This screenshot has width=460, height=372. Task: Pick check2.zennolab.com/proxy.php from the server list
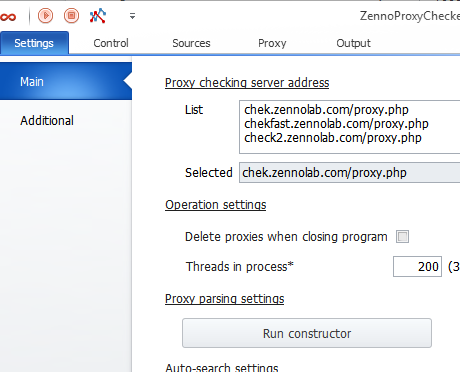(x=333, y=138)
